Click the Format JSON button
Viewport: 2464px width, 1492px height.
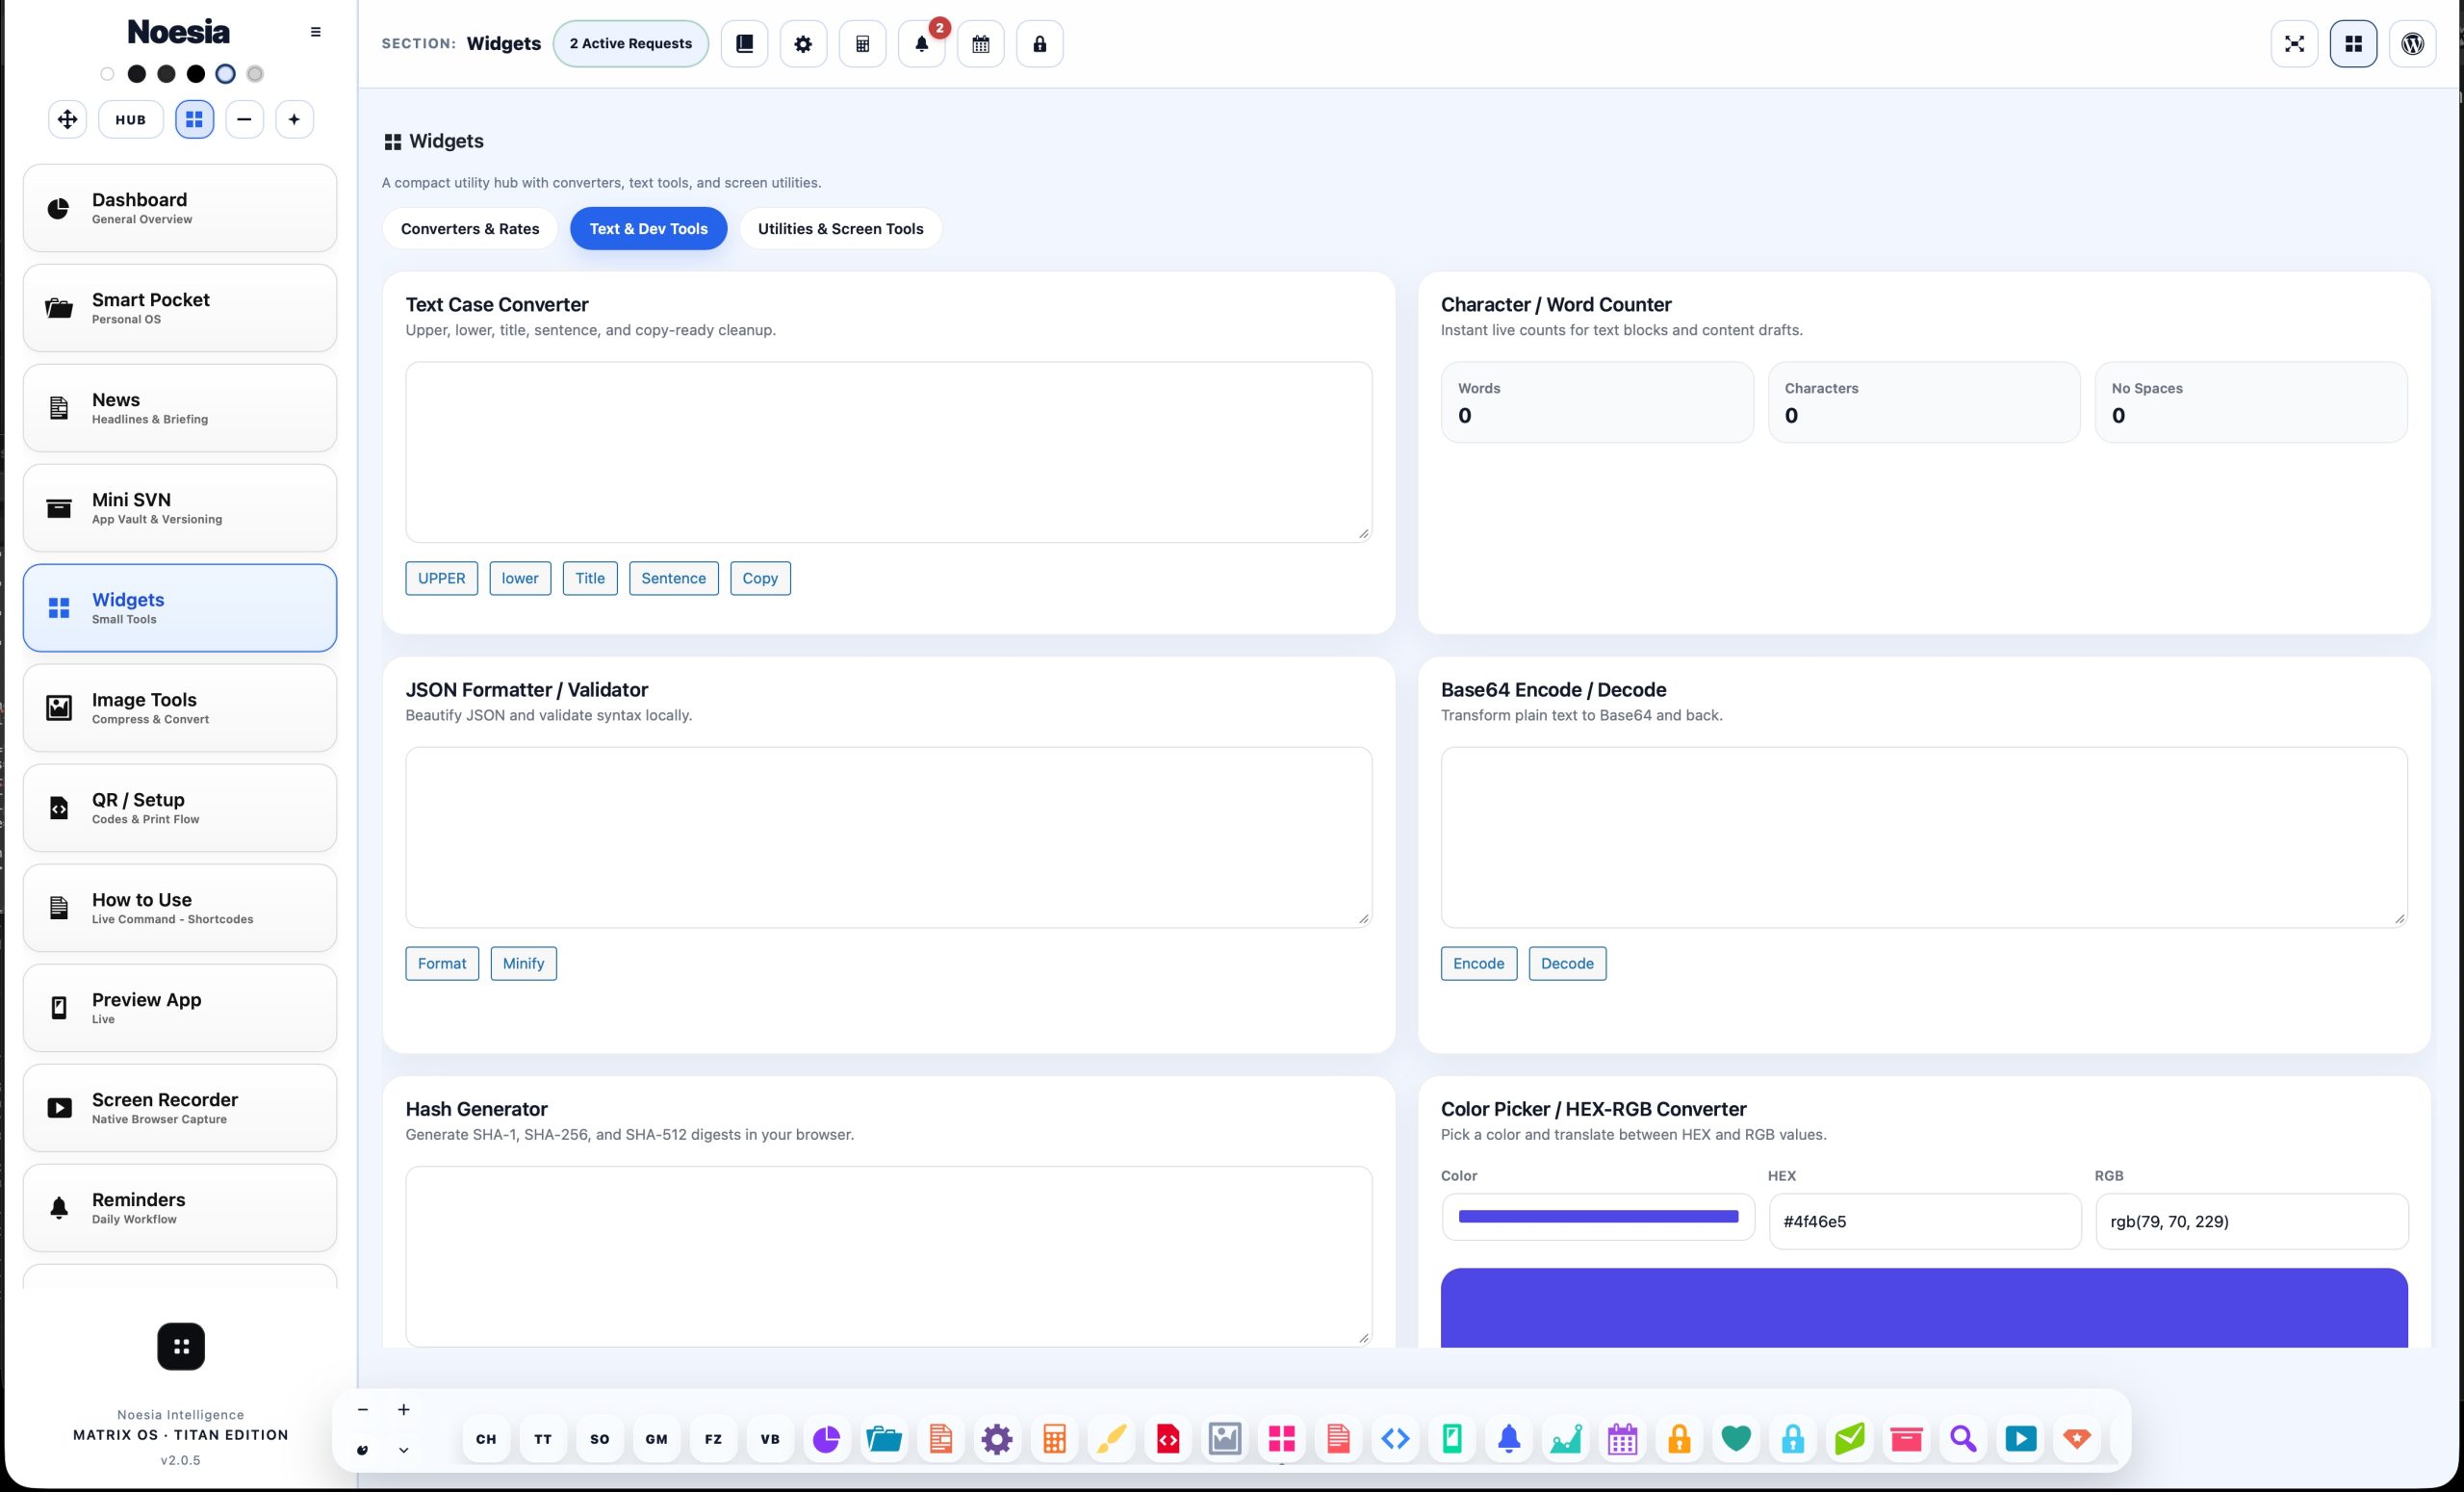[x=442, y=963]
